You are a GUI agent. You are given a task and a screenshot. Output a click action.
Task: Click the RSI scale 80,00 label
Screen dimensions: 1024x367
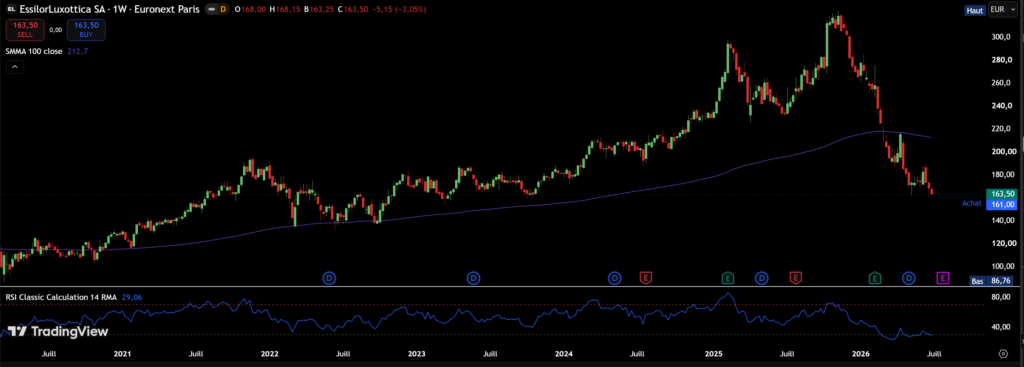tap(1002, 297)
